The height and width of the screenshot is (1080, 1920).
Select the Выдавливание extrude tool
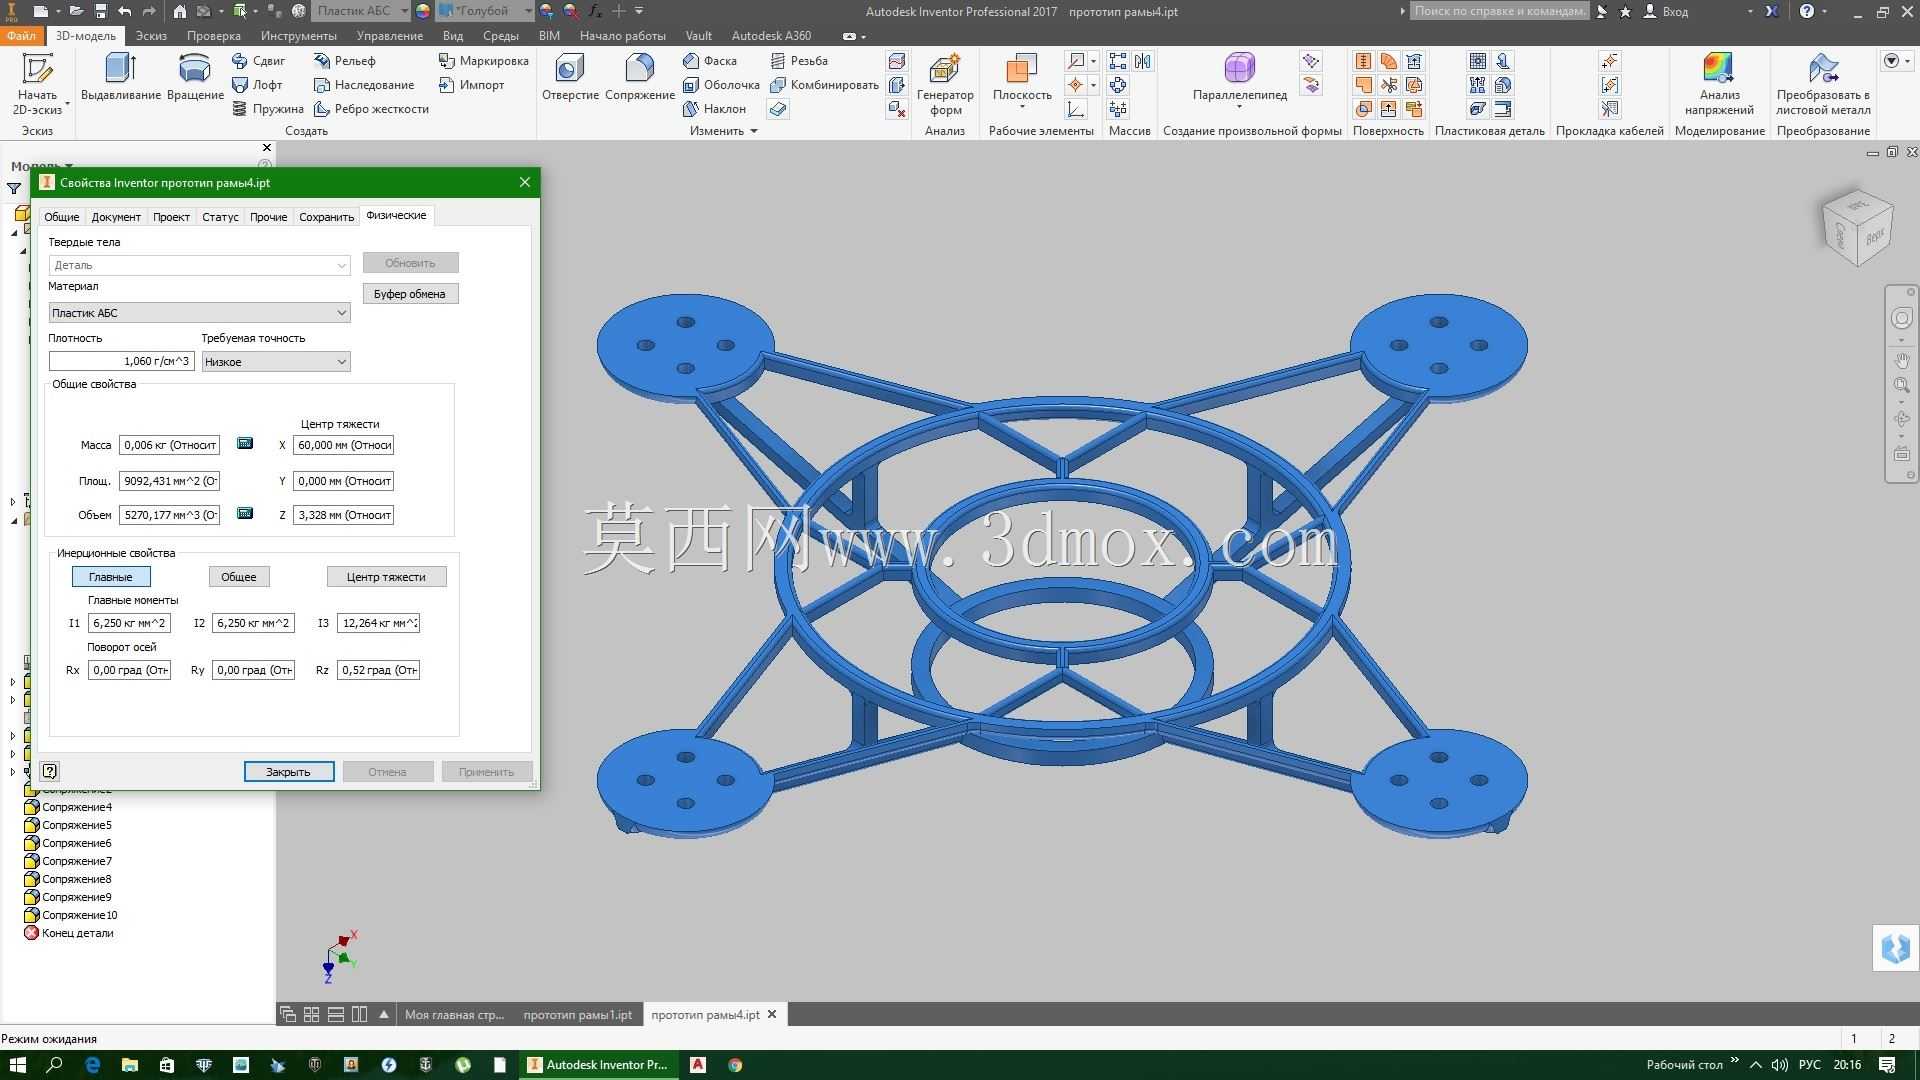coord(121,78)
